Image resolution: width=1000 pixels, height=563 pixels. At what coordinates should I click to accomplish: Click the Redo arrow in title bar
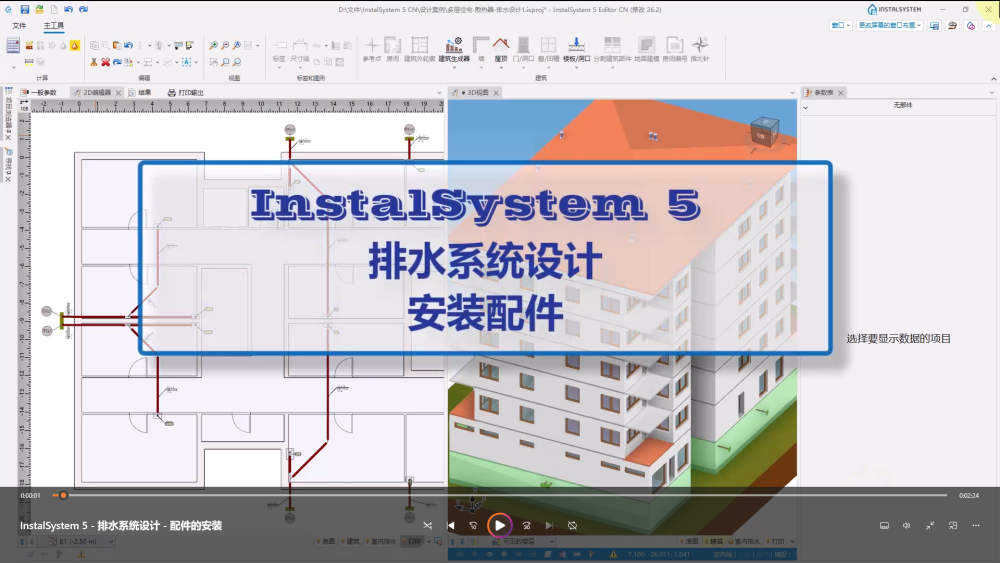pos(84,10)
